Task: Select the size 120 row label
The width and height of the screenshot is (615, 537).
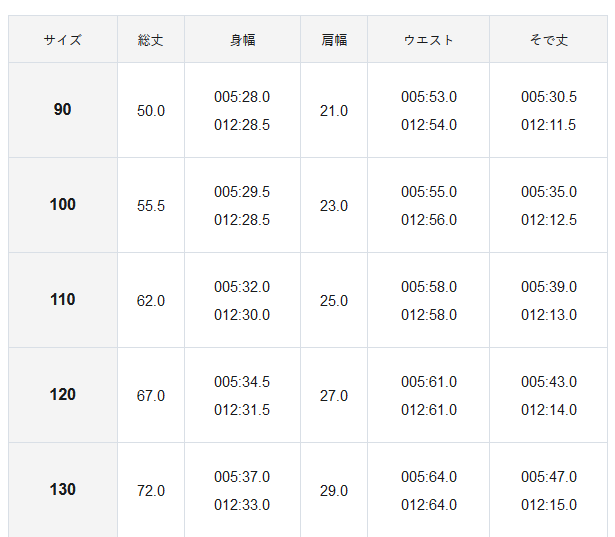Action: pyautogui.click(x=63, y=394)
